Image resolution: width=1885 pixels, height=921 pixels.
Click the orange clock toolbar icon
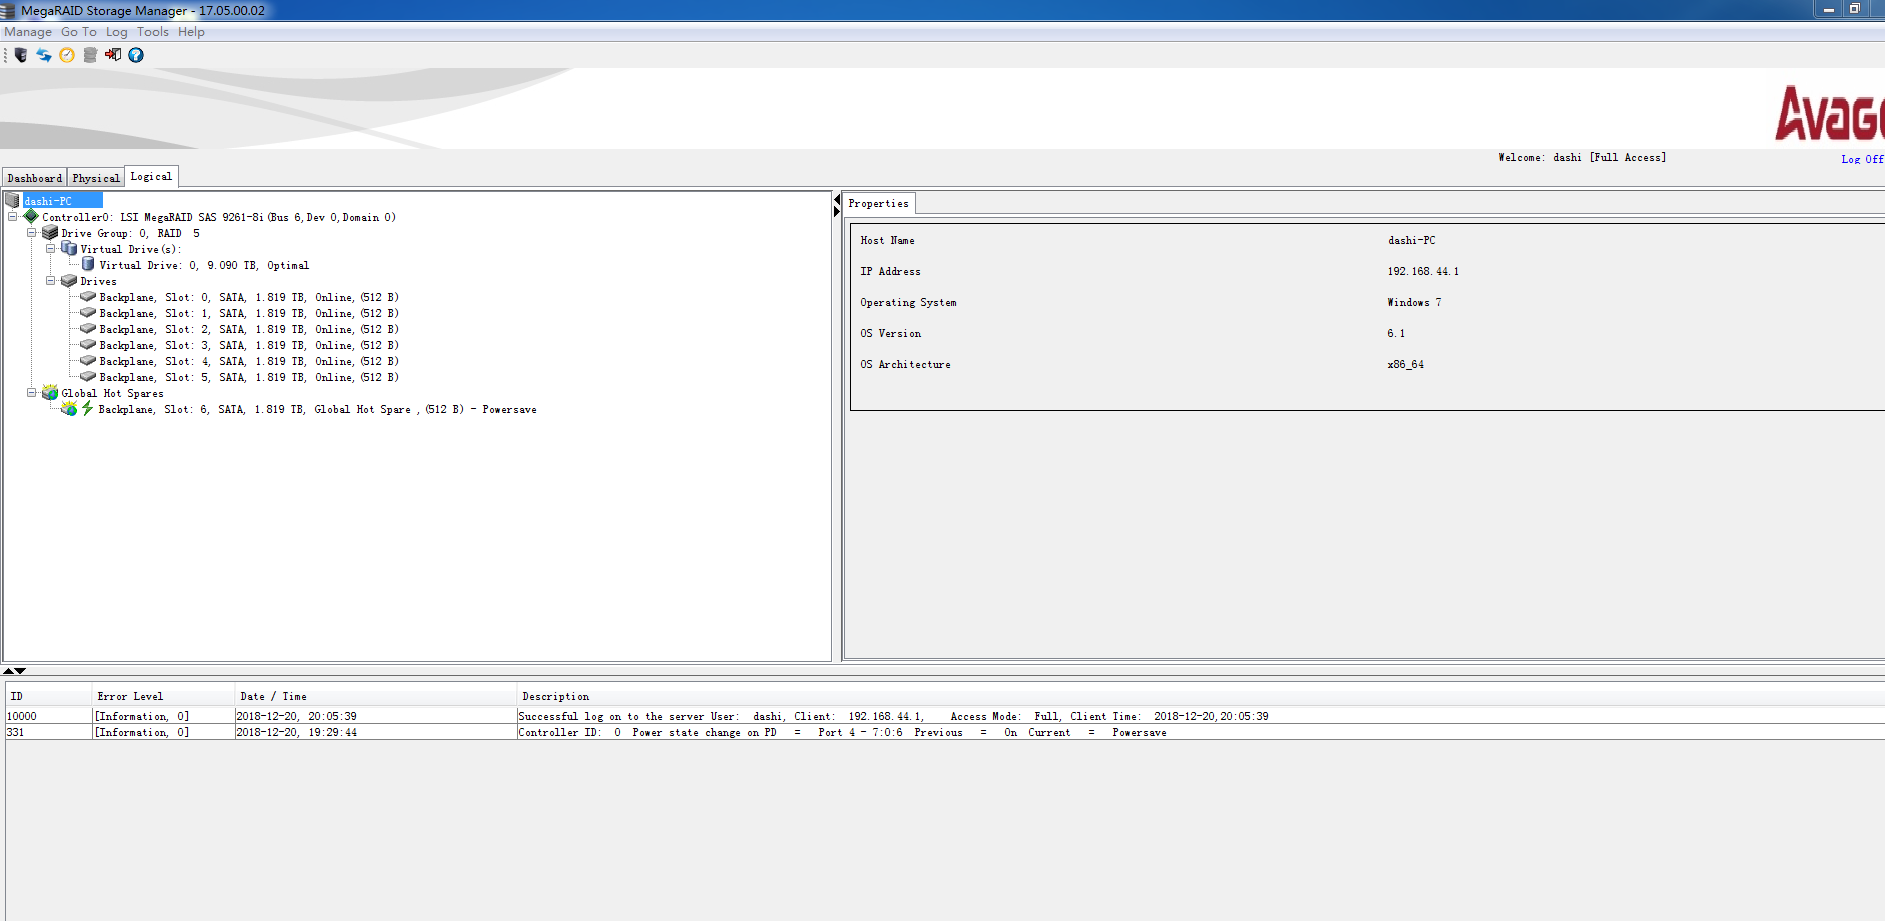coord(67,55)
